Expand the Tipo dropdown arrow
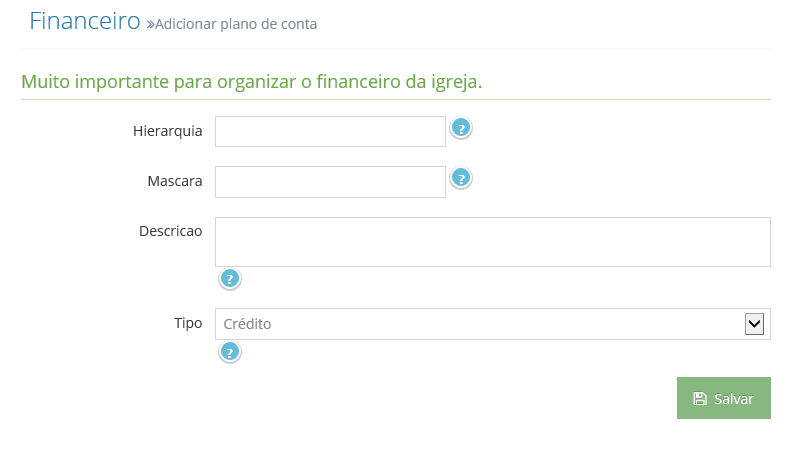792x475 pixels. pyautogui.click(x=755, y=324)
